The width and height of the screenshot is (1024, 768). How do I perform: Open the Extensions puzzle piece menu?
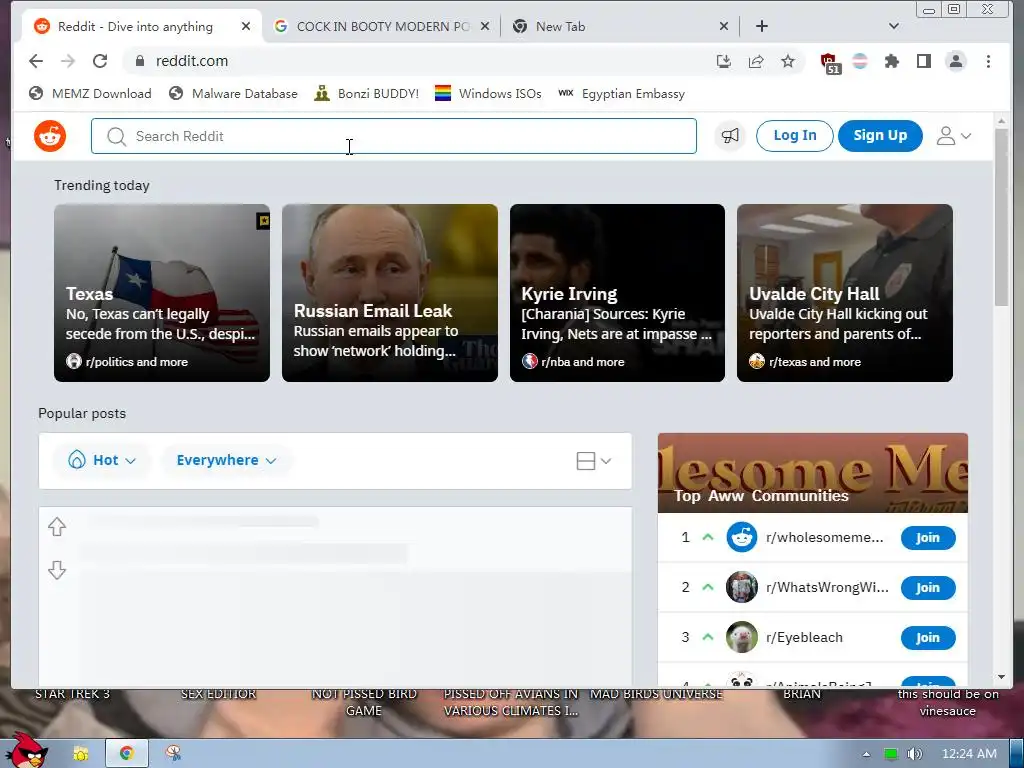coord(891,61)
